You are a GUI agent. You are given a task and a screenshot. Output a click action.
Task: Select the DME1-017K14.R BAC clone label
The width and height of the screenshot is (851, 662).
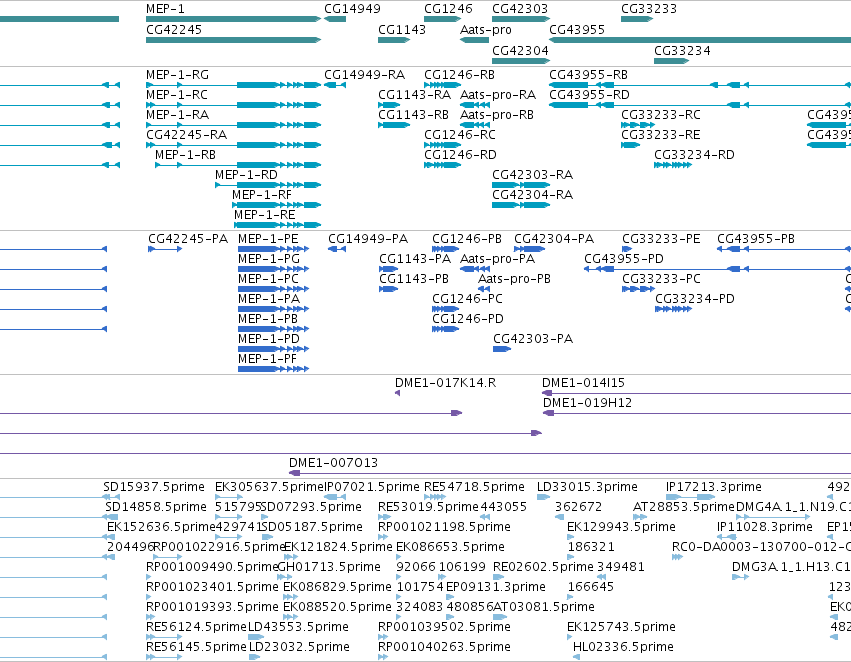tap(445, 383)
